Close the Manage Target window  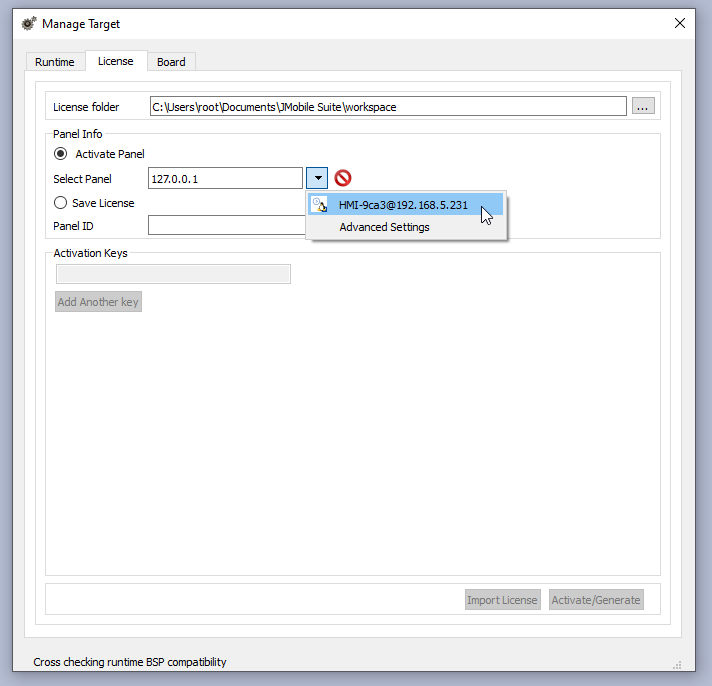680,23
